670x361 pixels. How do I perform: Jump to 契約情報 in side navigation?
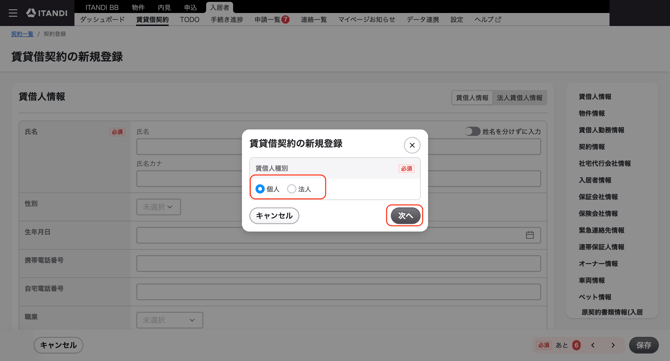point(592,147)
